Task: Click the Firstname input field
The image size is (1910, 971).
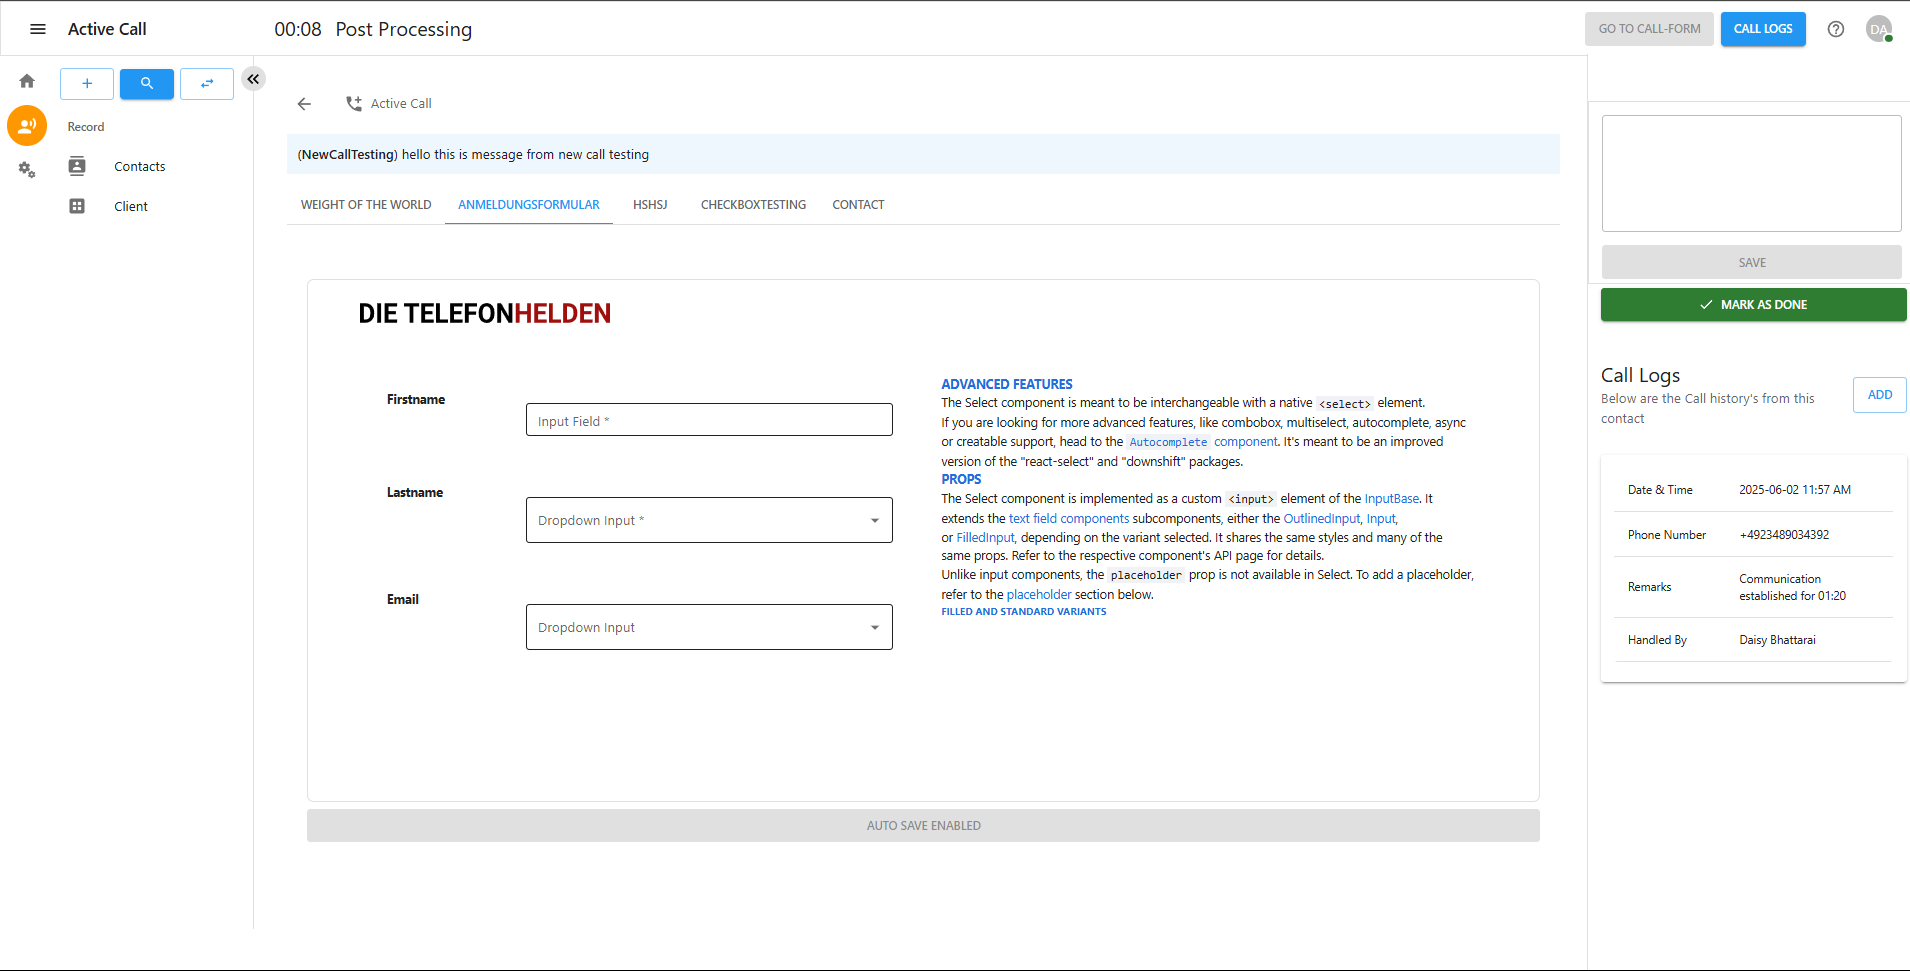Action: click(709, 420)
